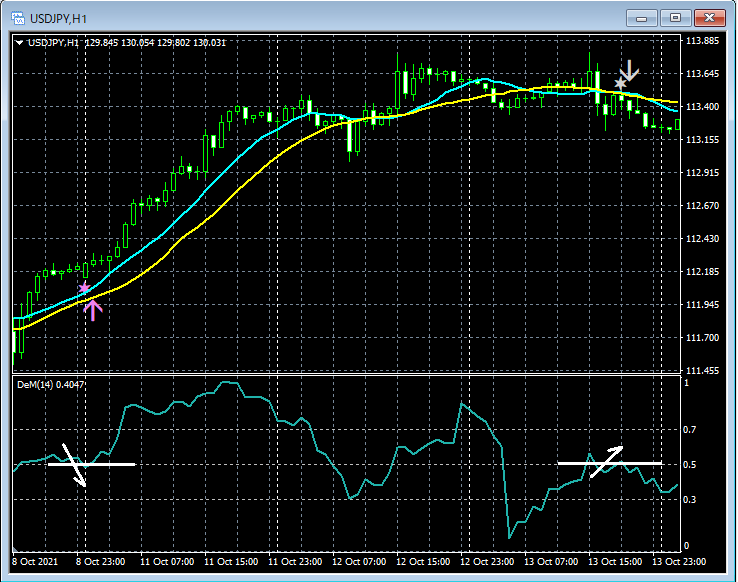Click the 0.5 DeMarker scale label
The width and height of the screenshot is (738, 582).
[x=689, y=464]
